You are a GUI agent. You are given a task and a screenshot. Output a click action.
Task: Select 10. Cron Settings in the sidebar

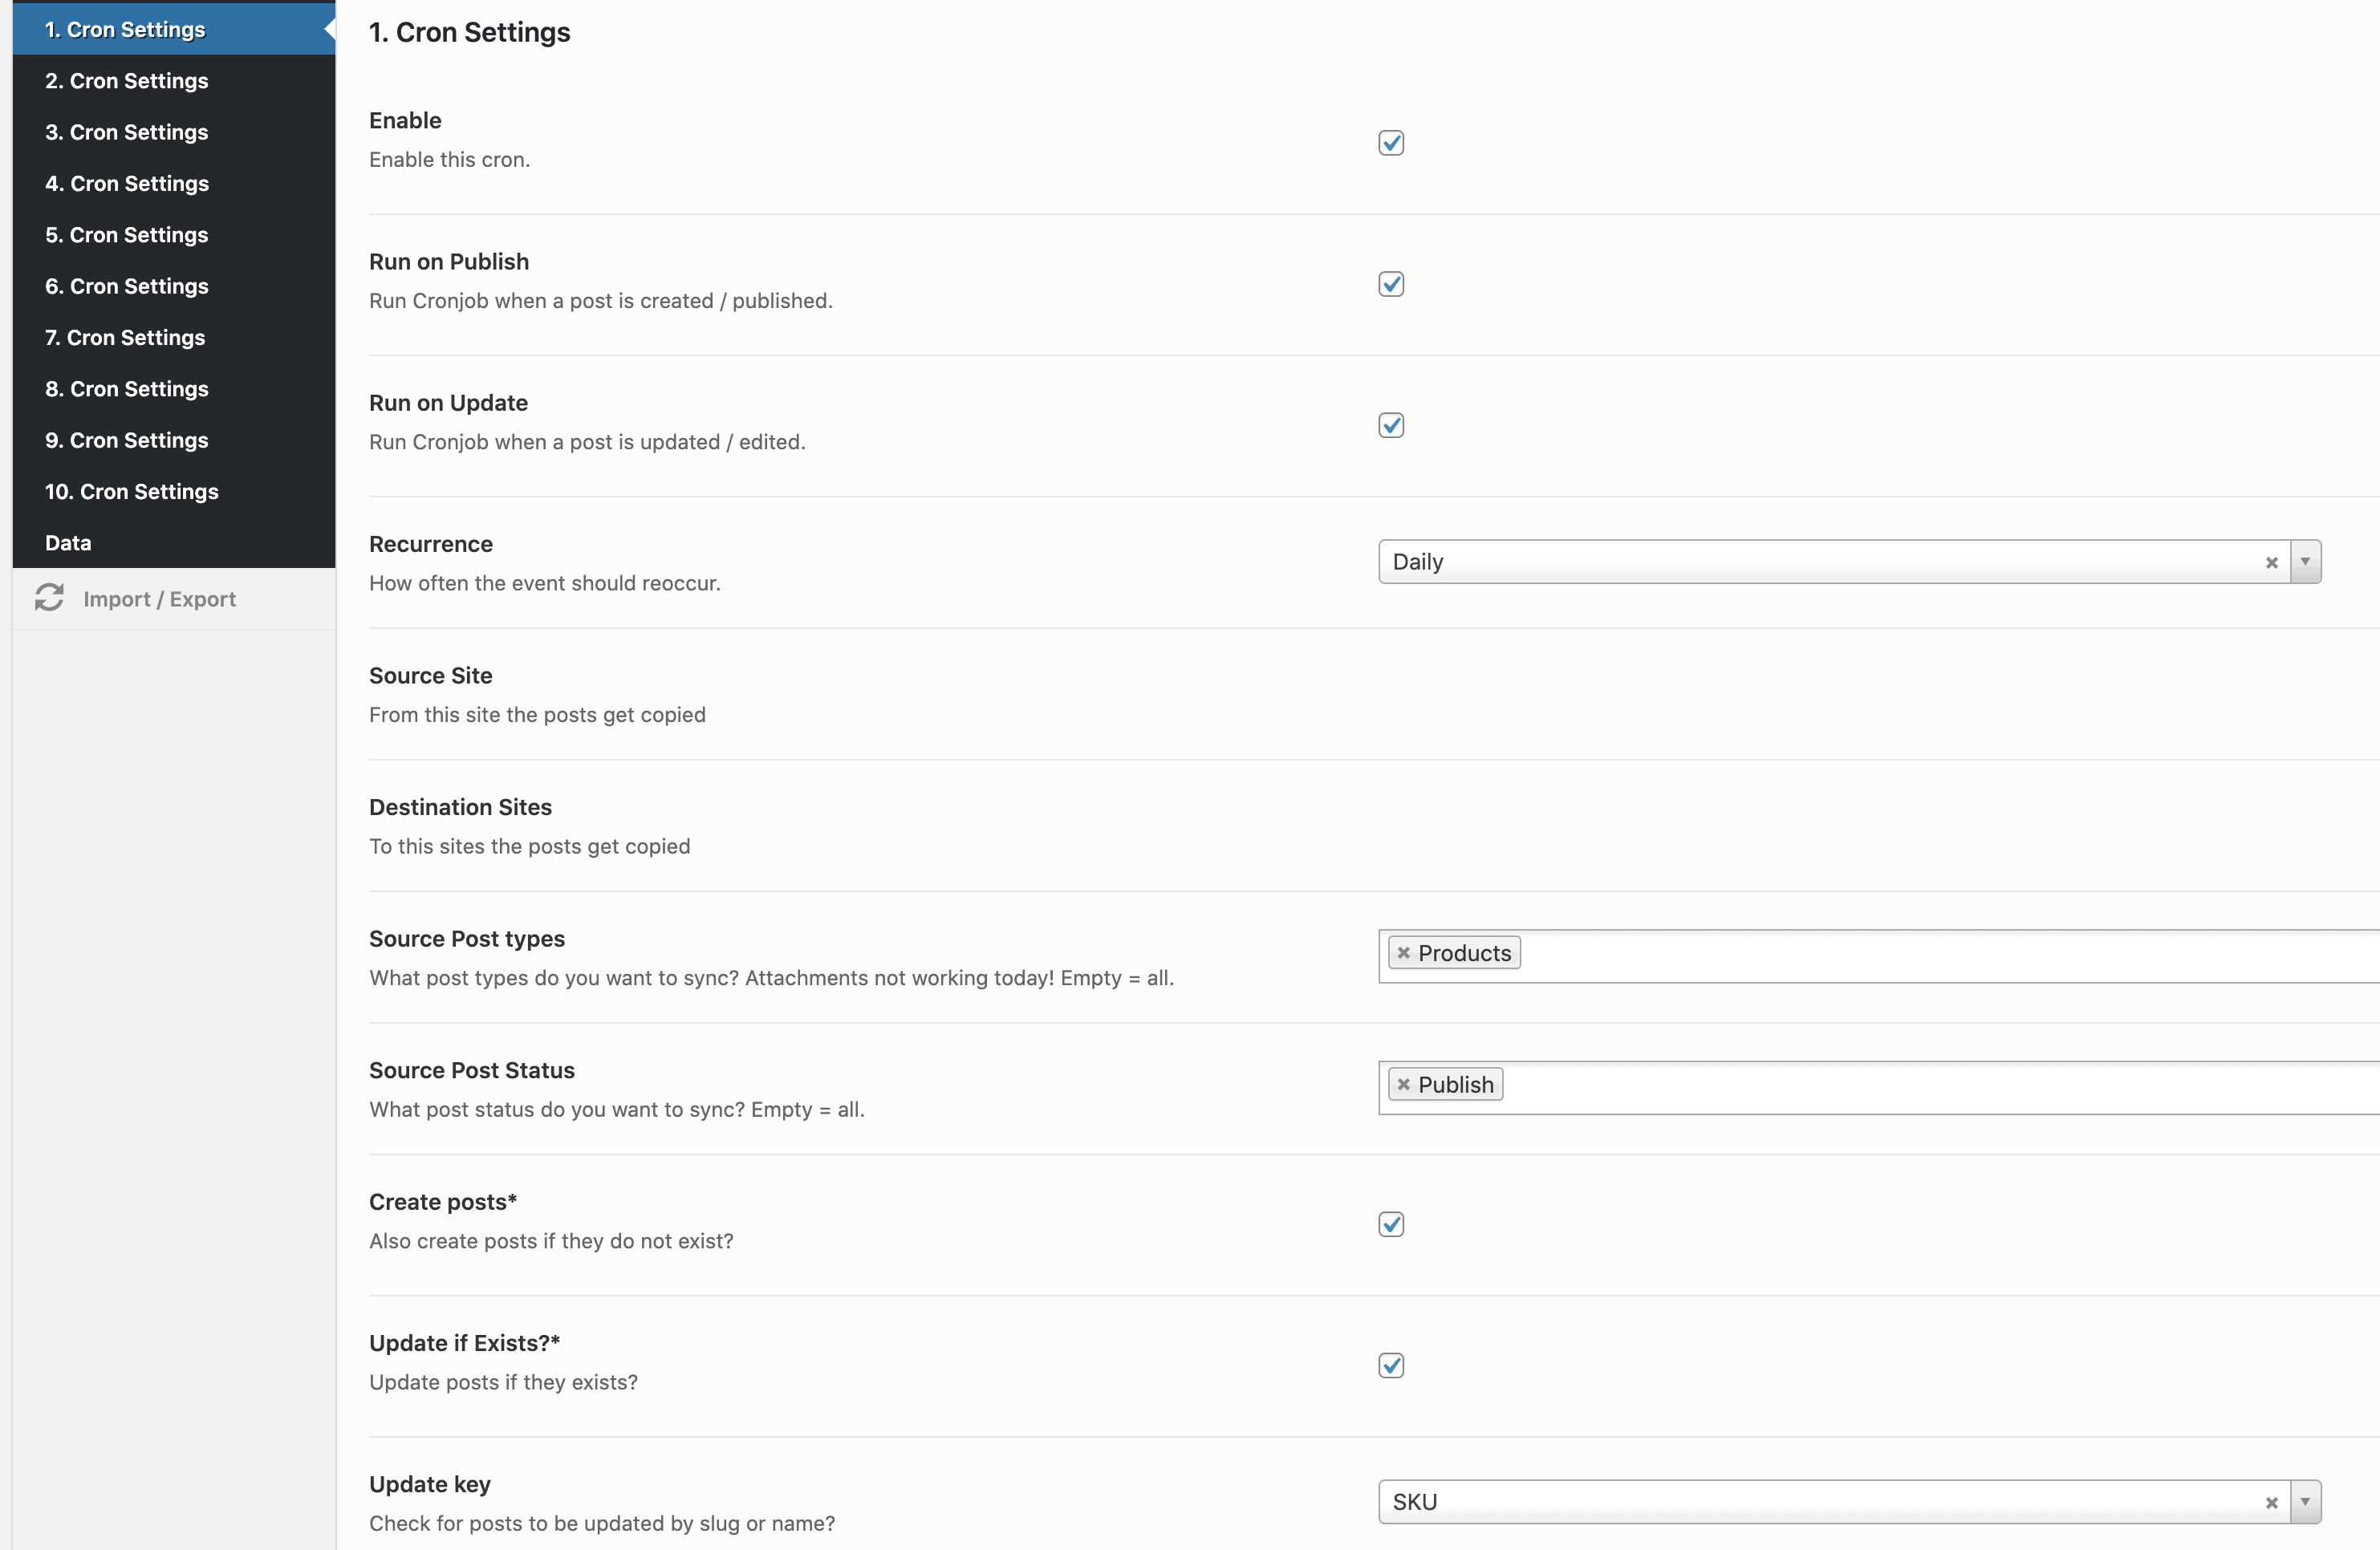[x=132, y=491]
